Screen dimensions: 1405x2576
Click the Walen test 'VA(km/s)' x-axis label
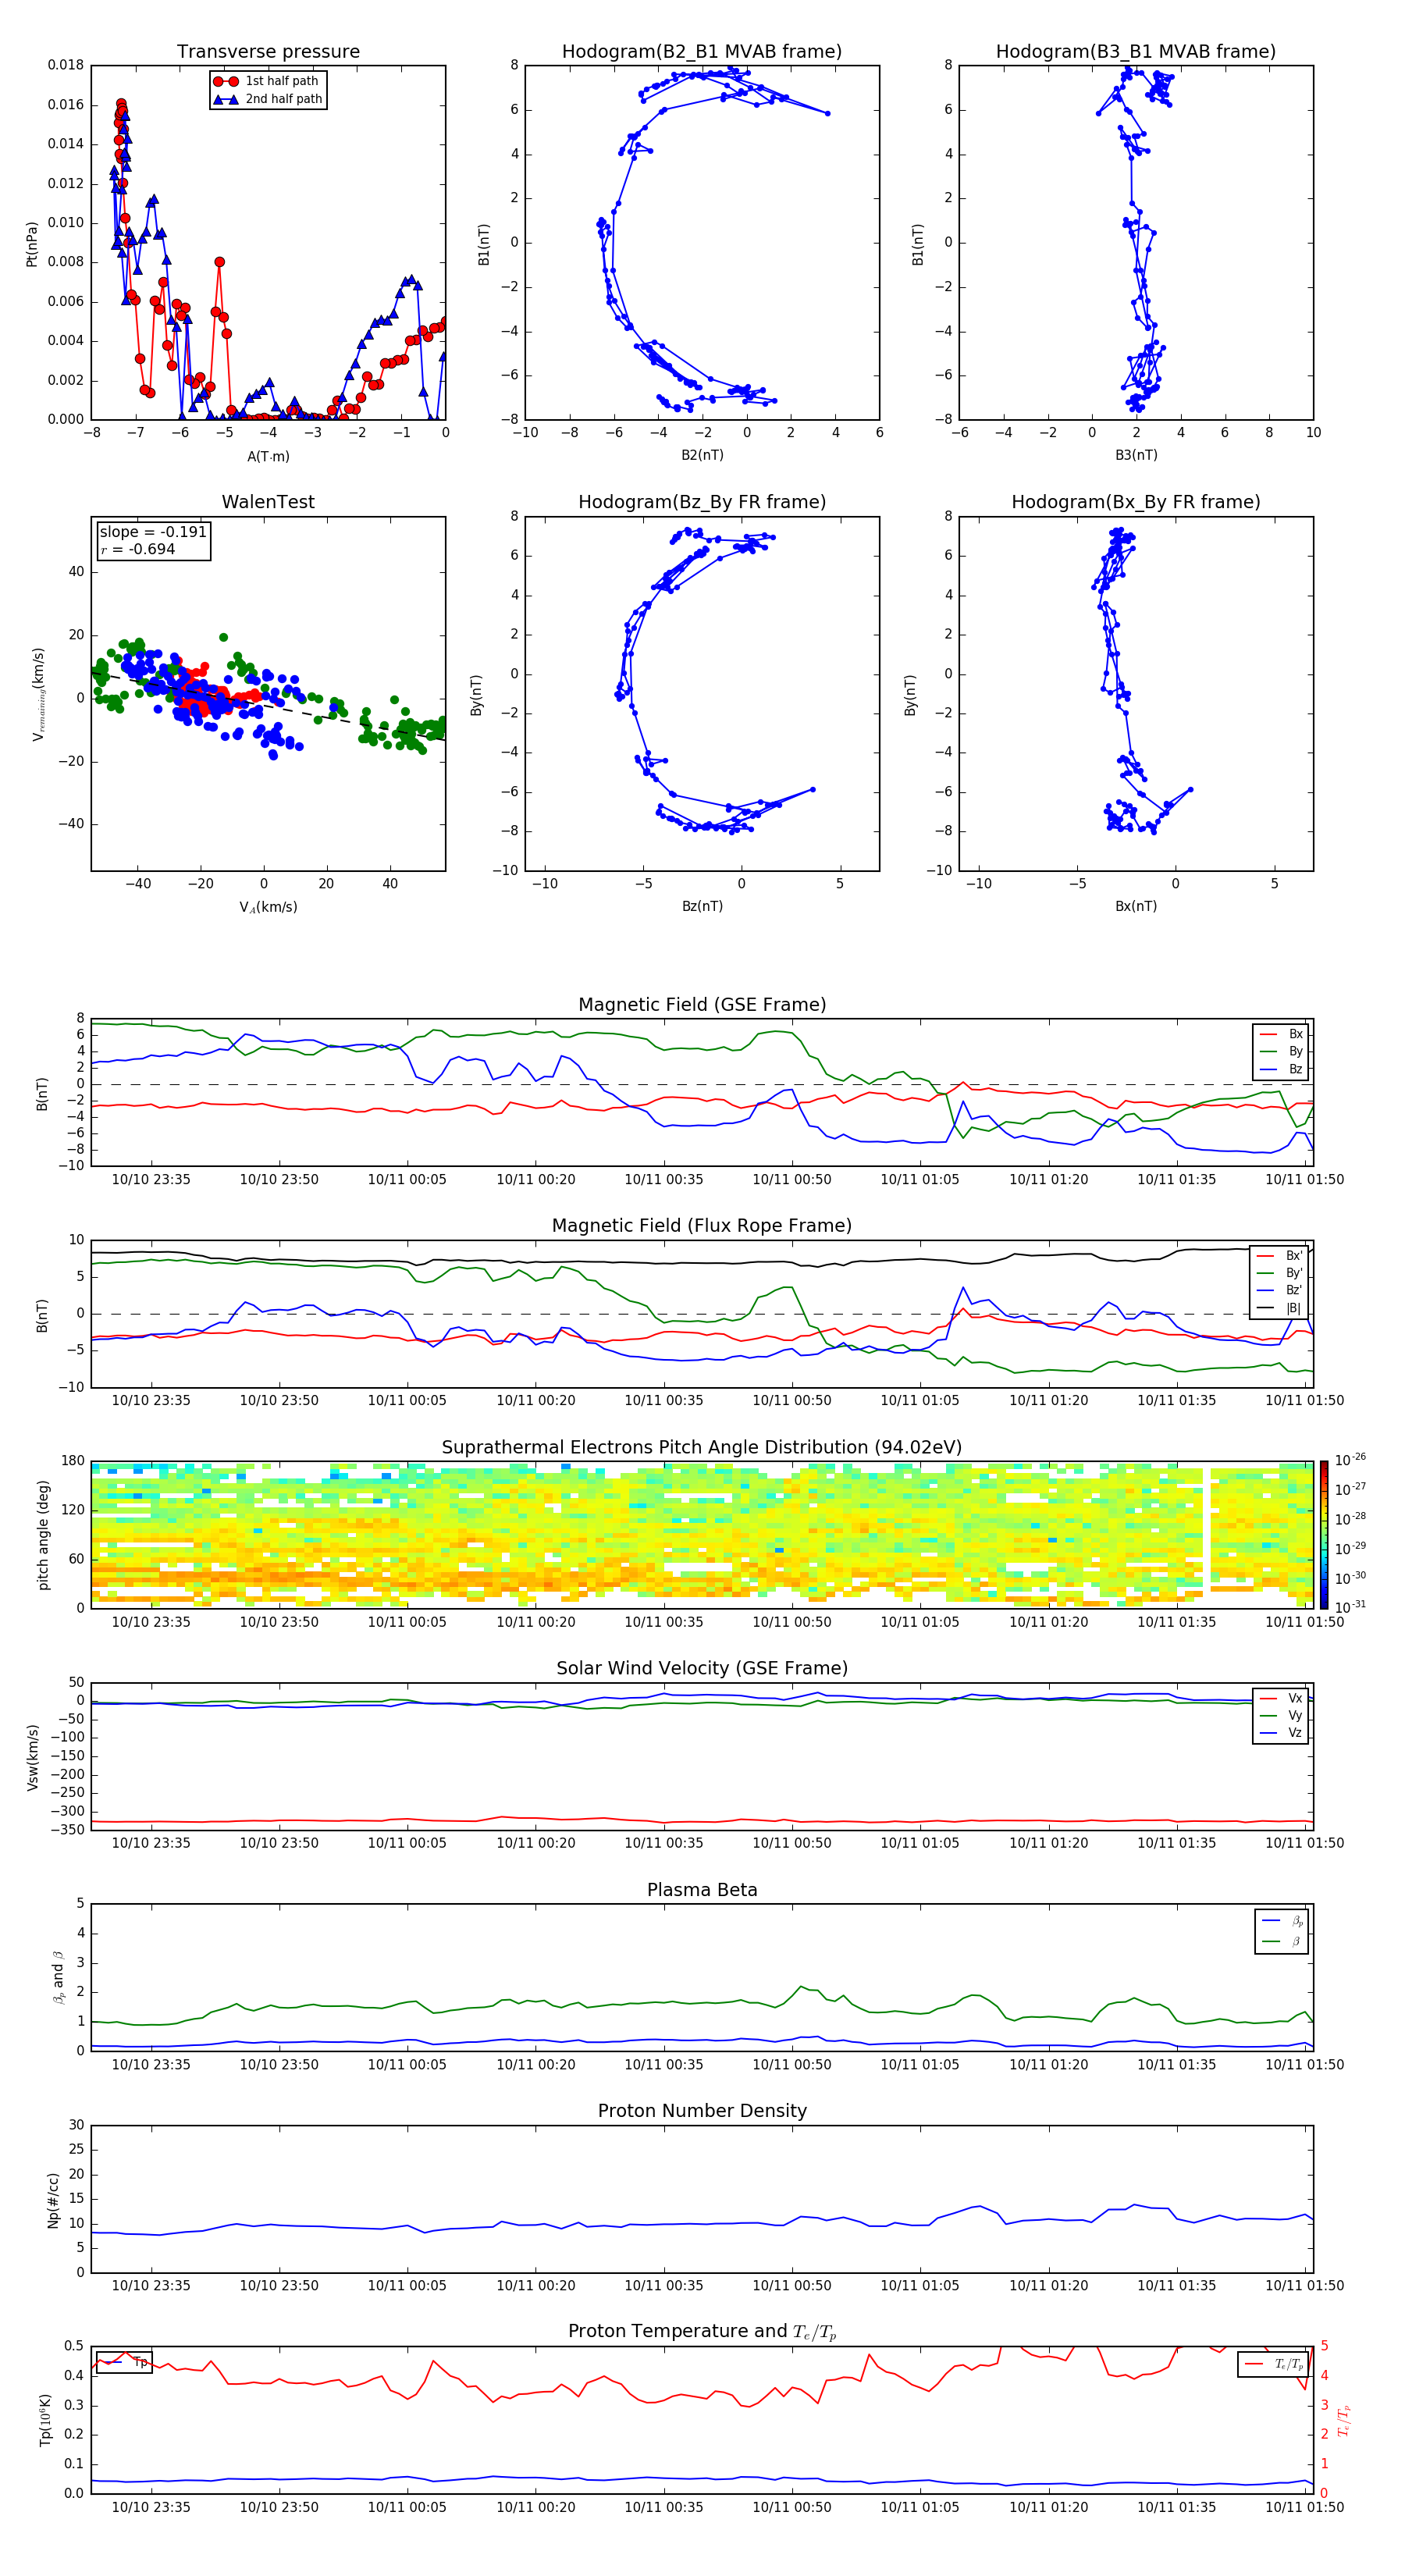[x=268, y=907]
